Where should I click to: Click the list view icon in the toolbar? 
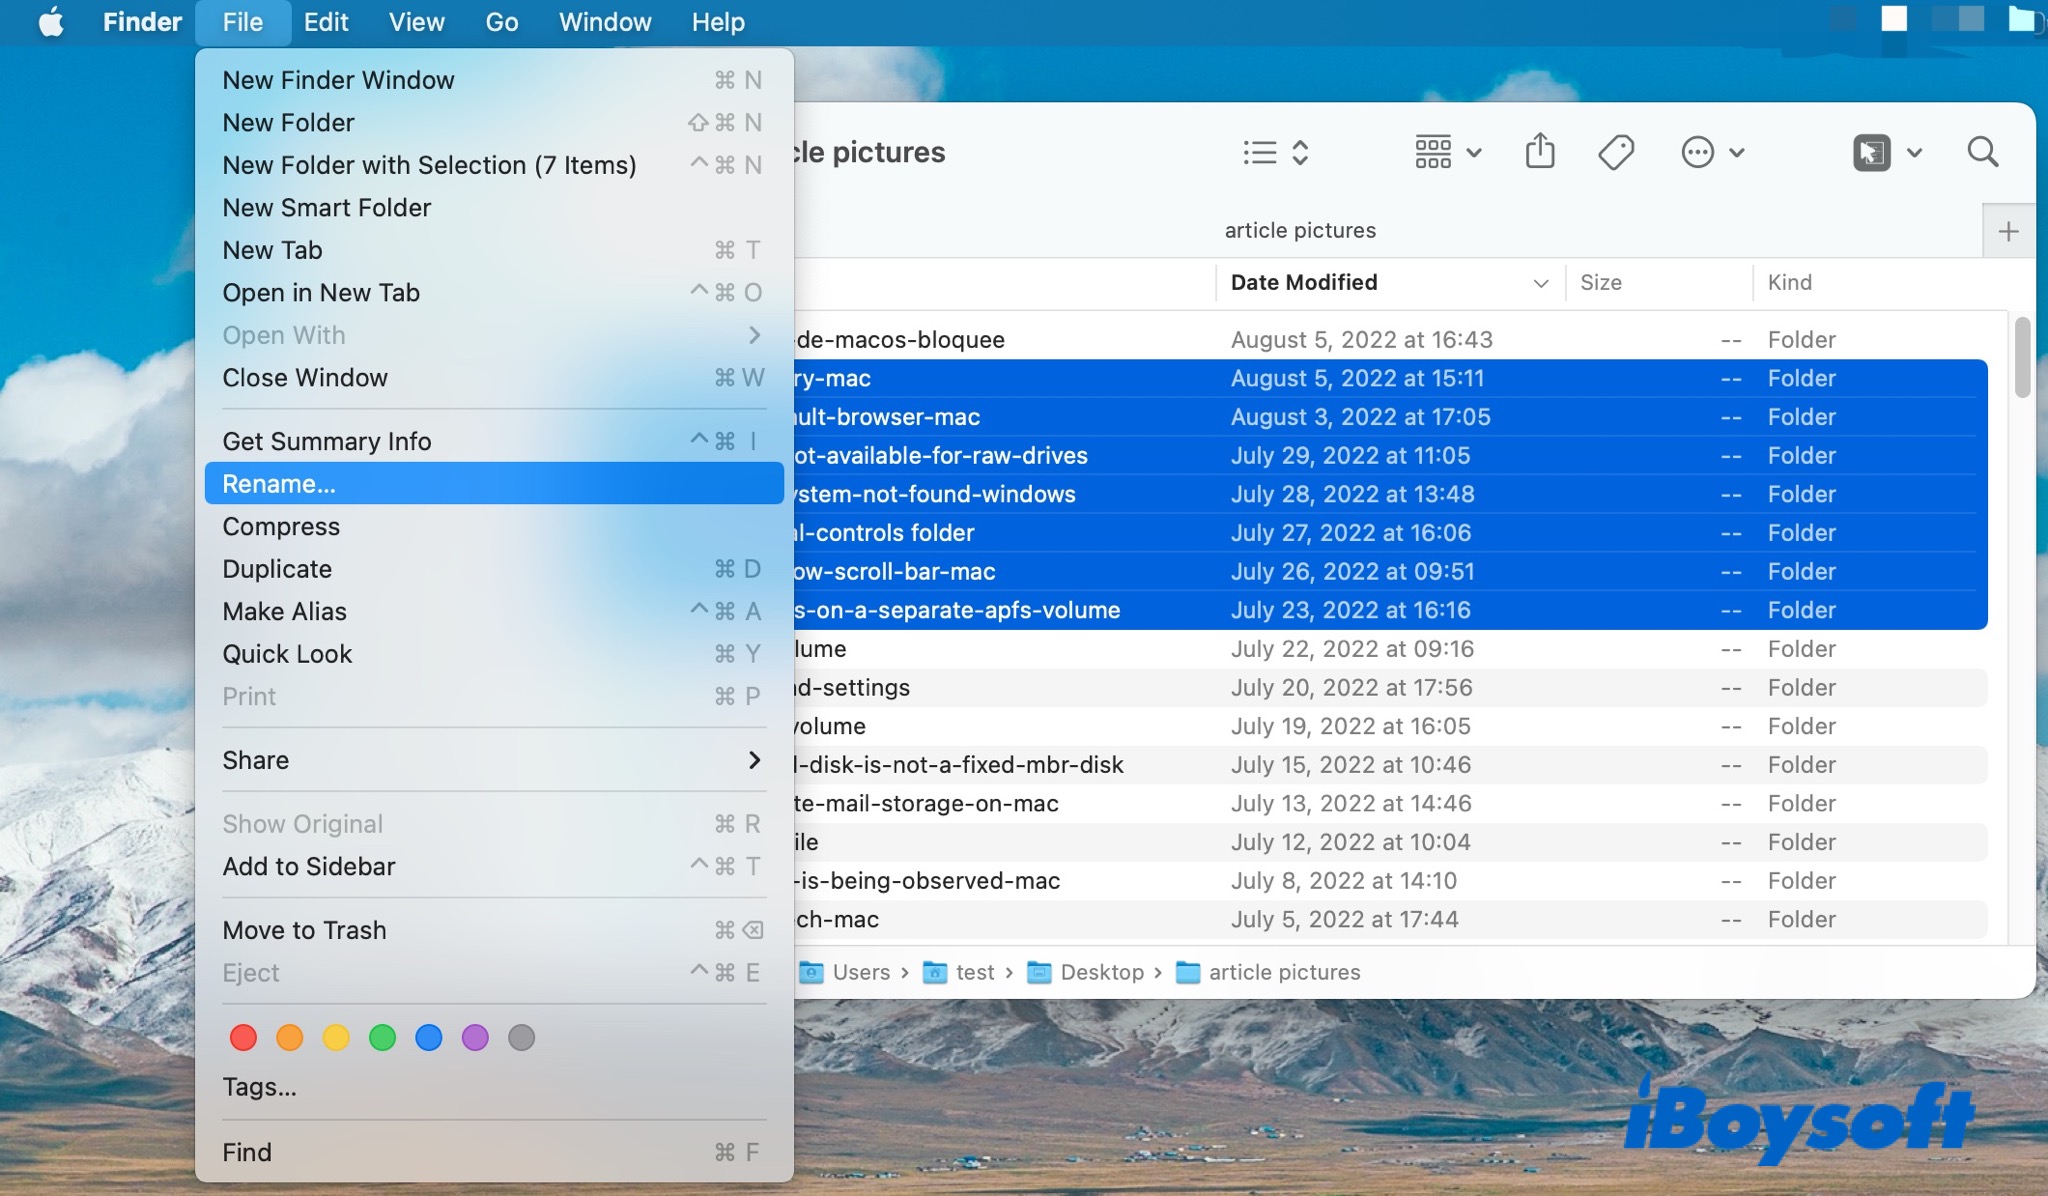(x=1259, y=151)
